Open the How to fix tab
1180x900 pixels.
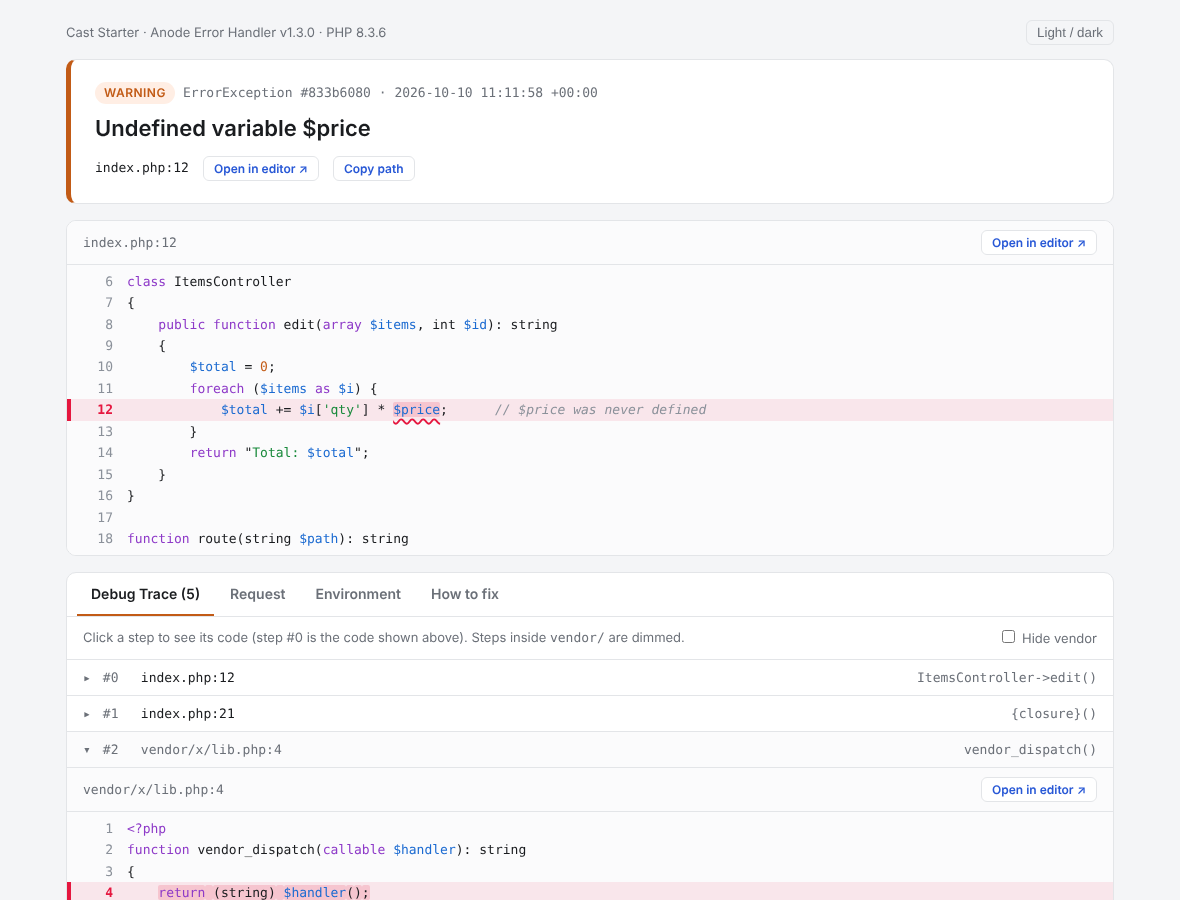pos(465,594)
